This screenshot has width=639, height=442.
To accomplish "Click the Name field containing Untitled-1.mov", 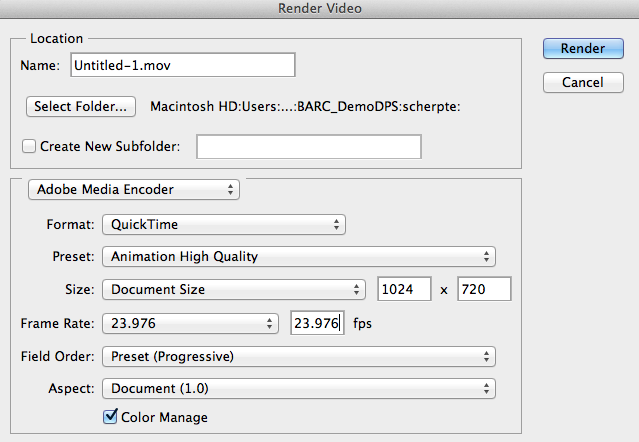I will (182, 65).
